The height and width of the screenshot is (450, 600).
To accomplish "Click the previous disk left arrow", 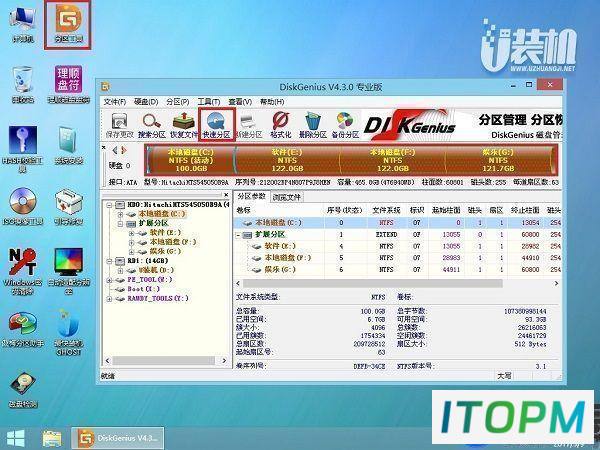I will click(x=115, y=150).
